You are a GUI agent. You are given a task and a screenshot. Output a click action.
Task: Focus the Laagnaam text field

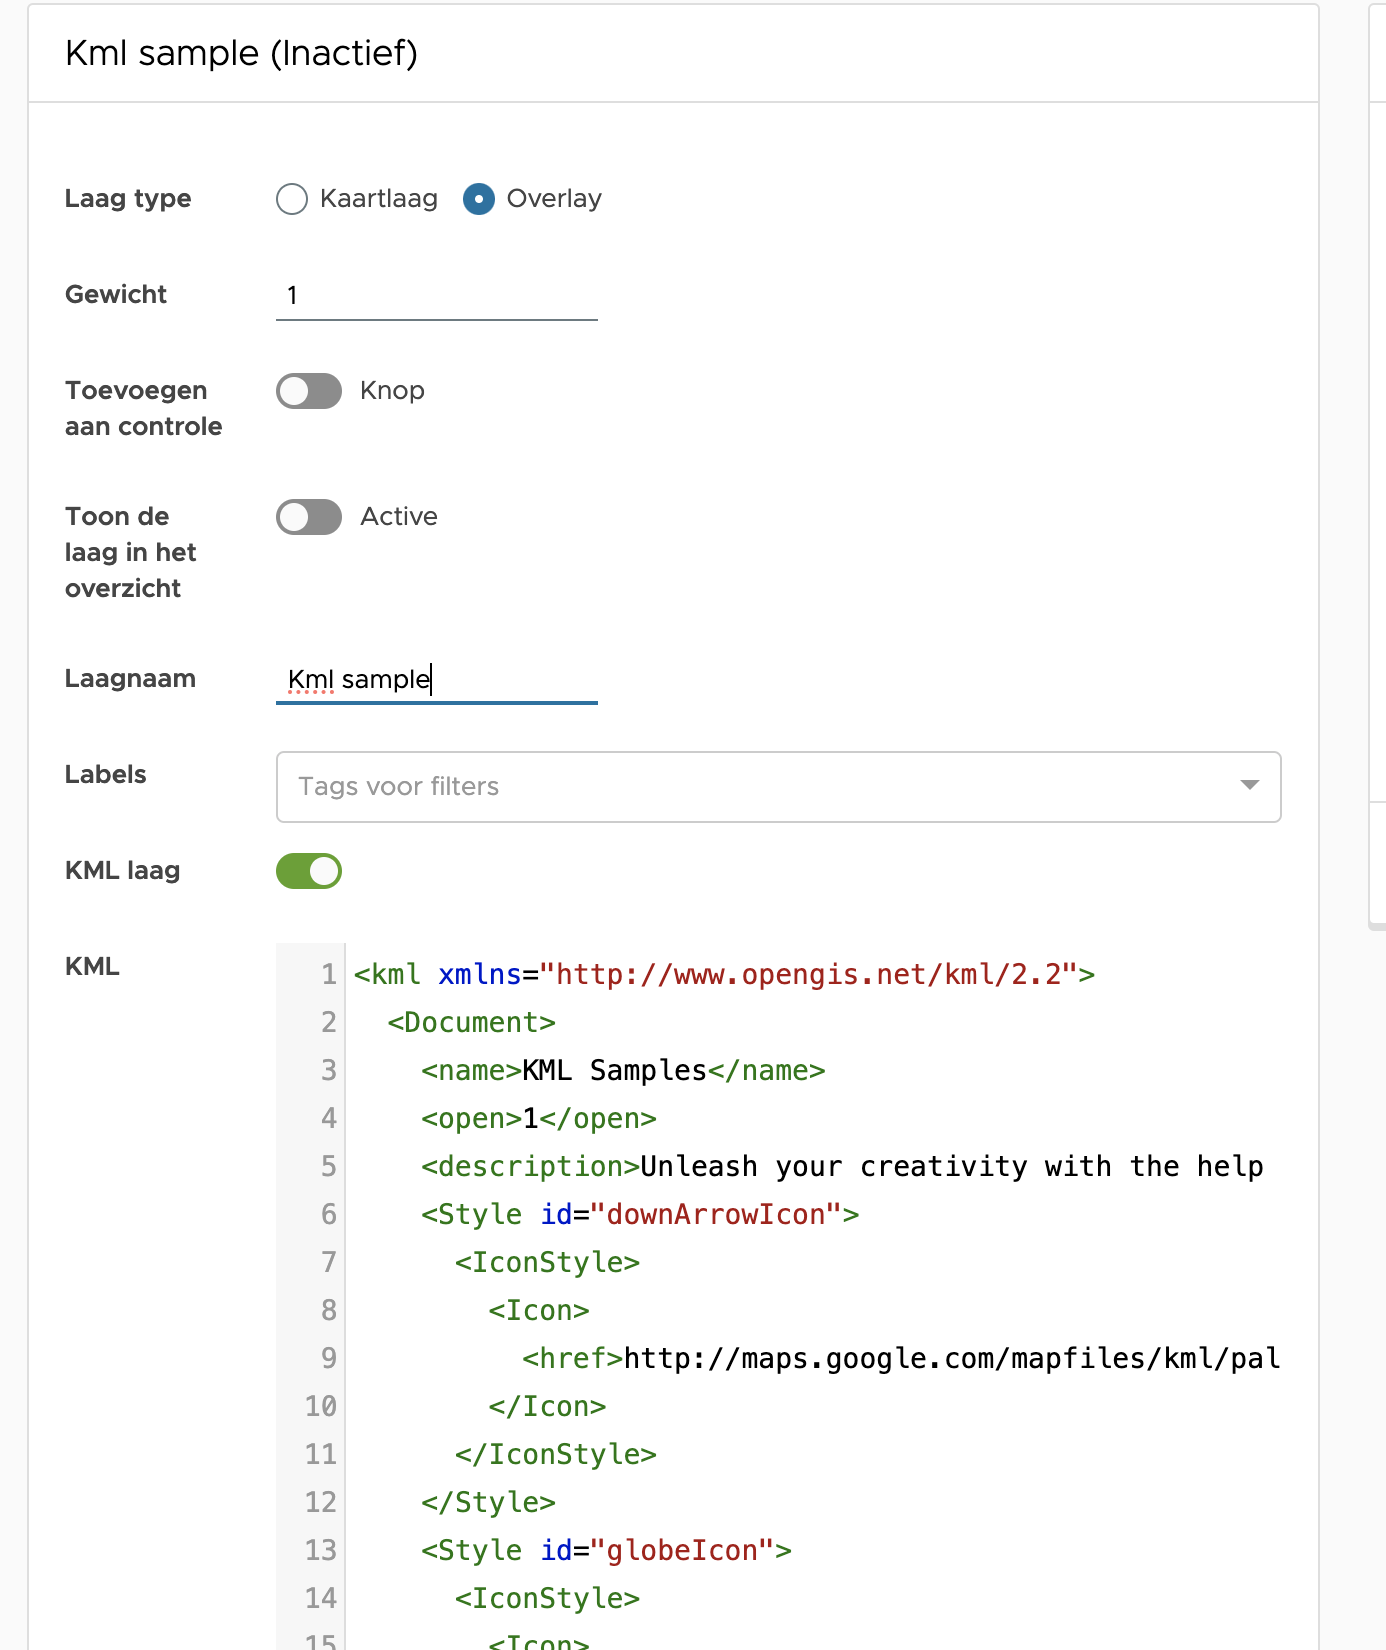(436, 680)
